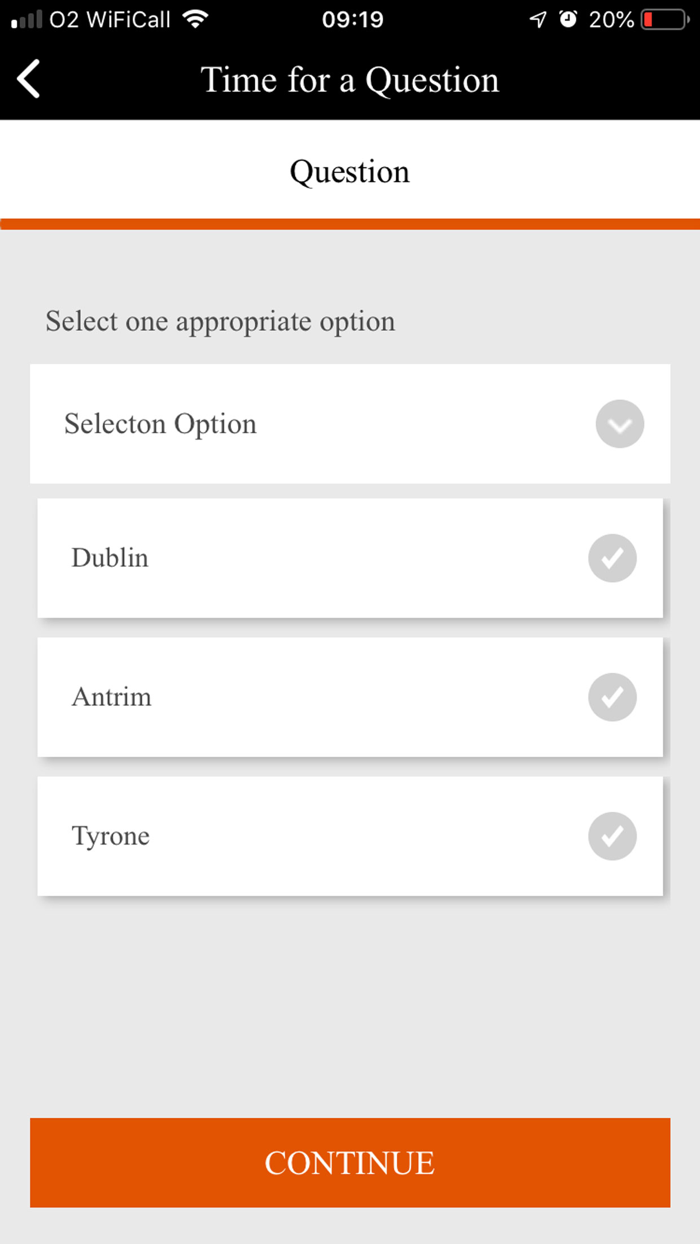Choose the Tyrone option label
The image size is (700, 1244).
coord(111,836)
